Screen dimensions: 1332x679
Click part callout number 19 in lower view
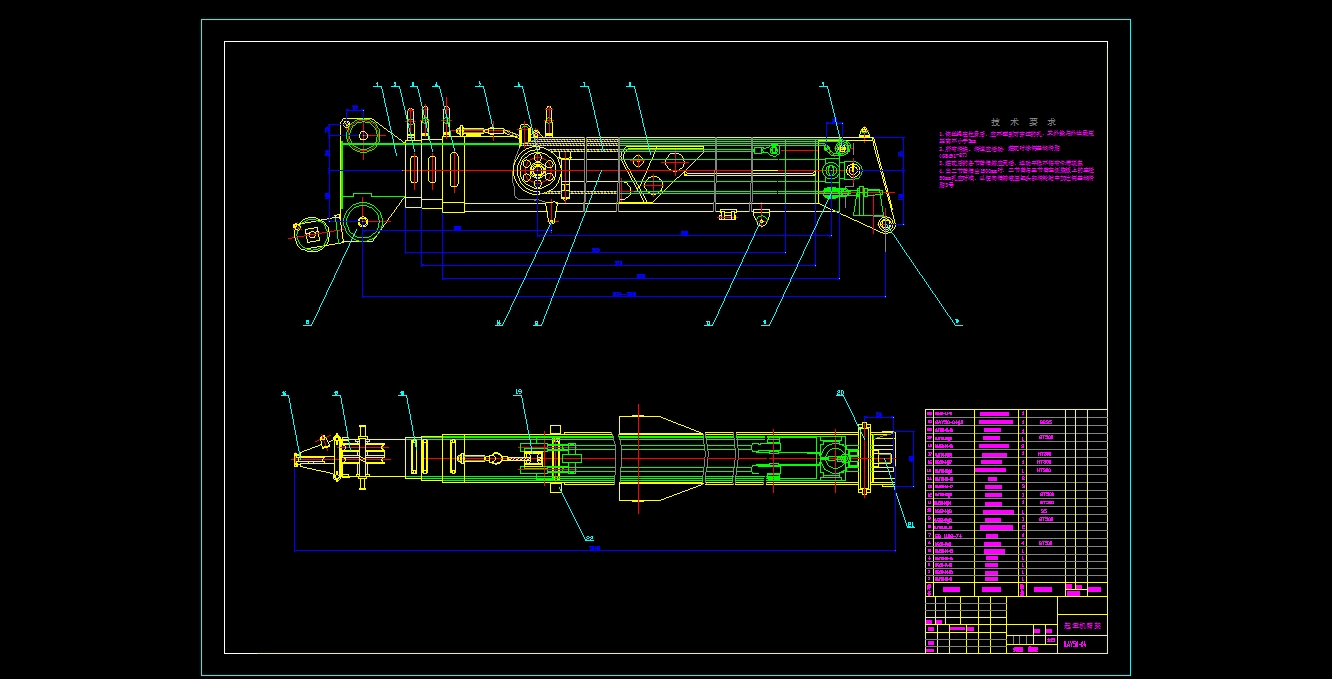click(519, 393)
